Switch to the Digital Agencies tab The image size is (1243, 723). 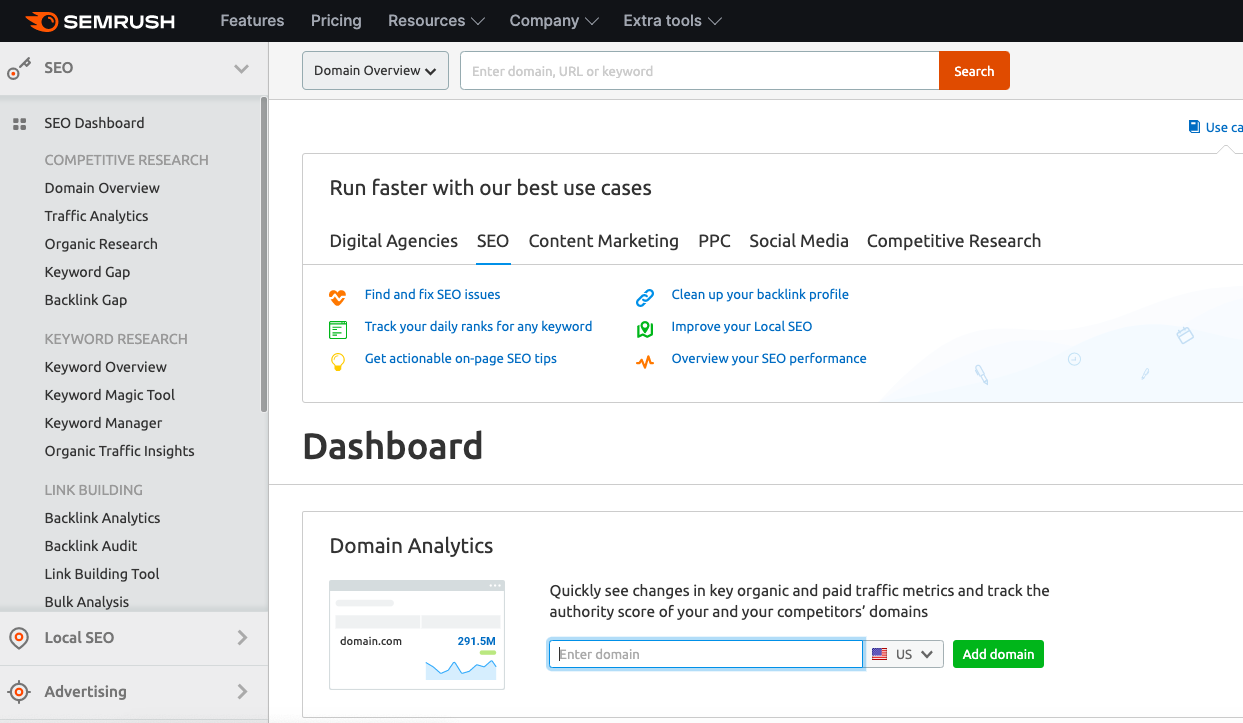click(x=394, y=241)
